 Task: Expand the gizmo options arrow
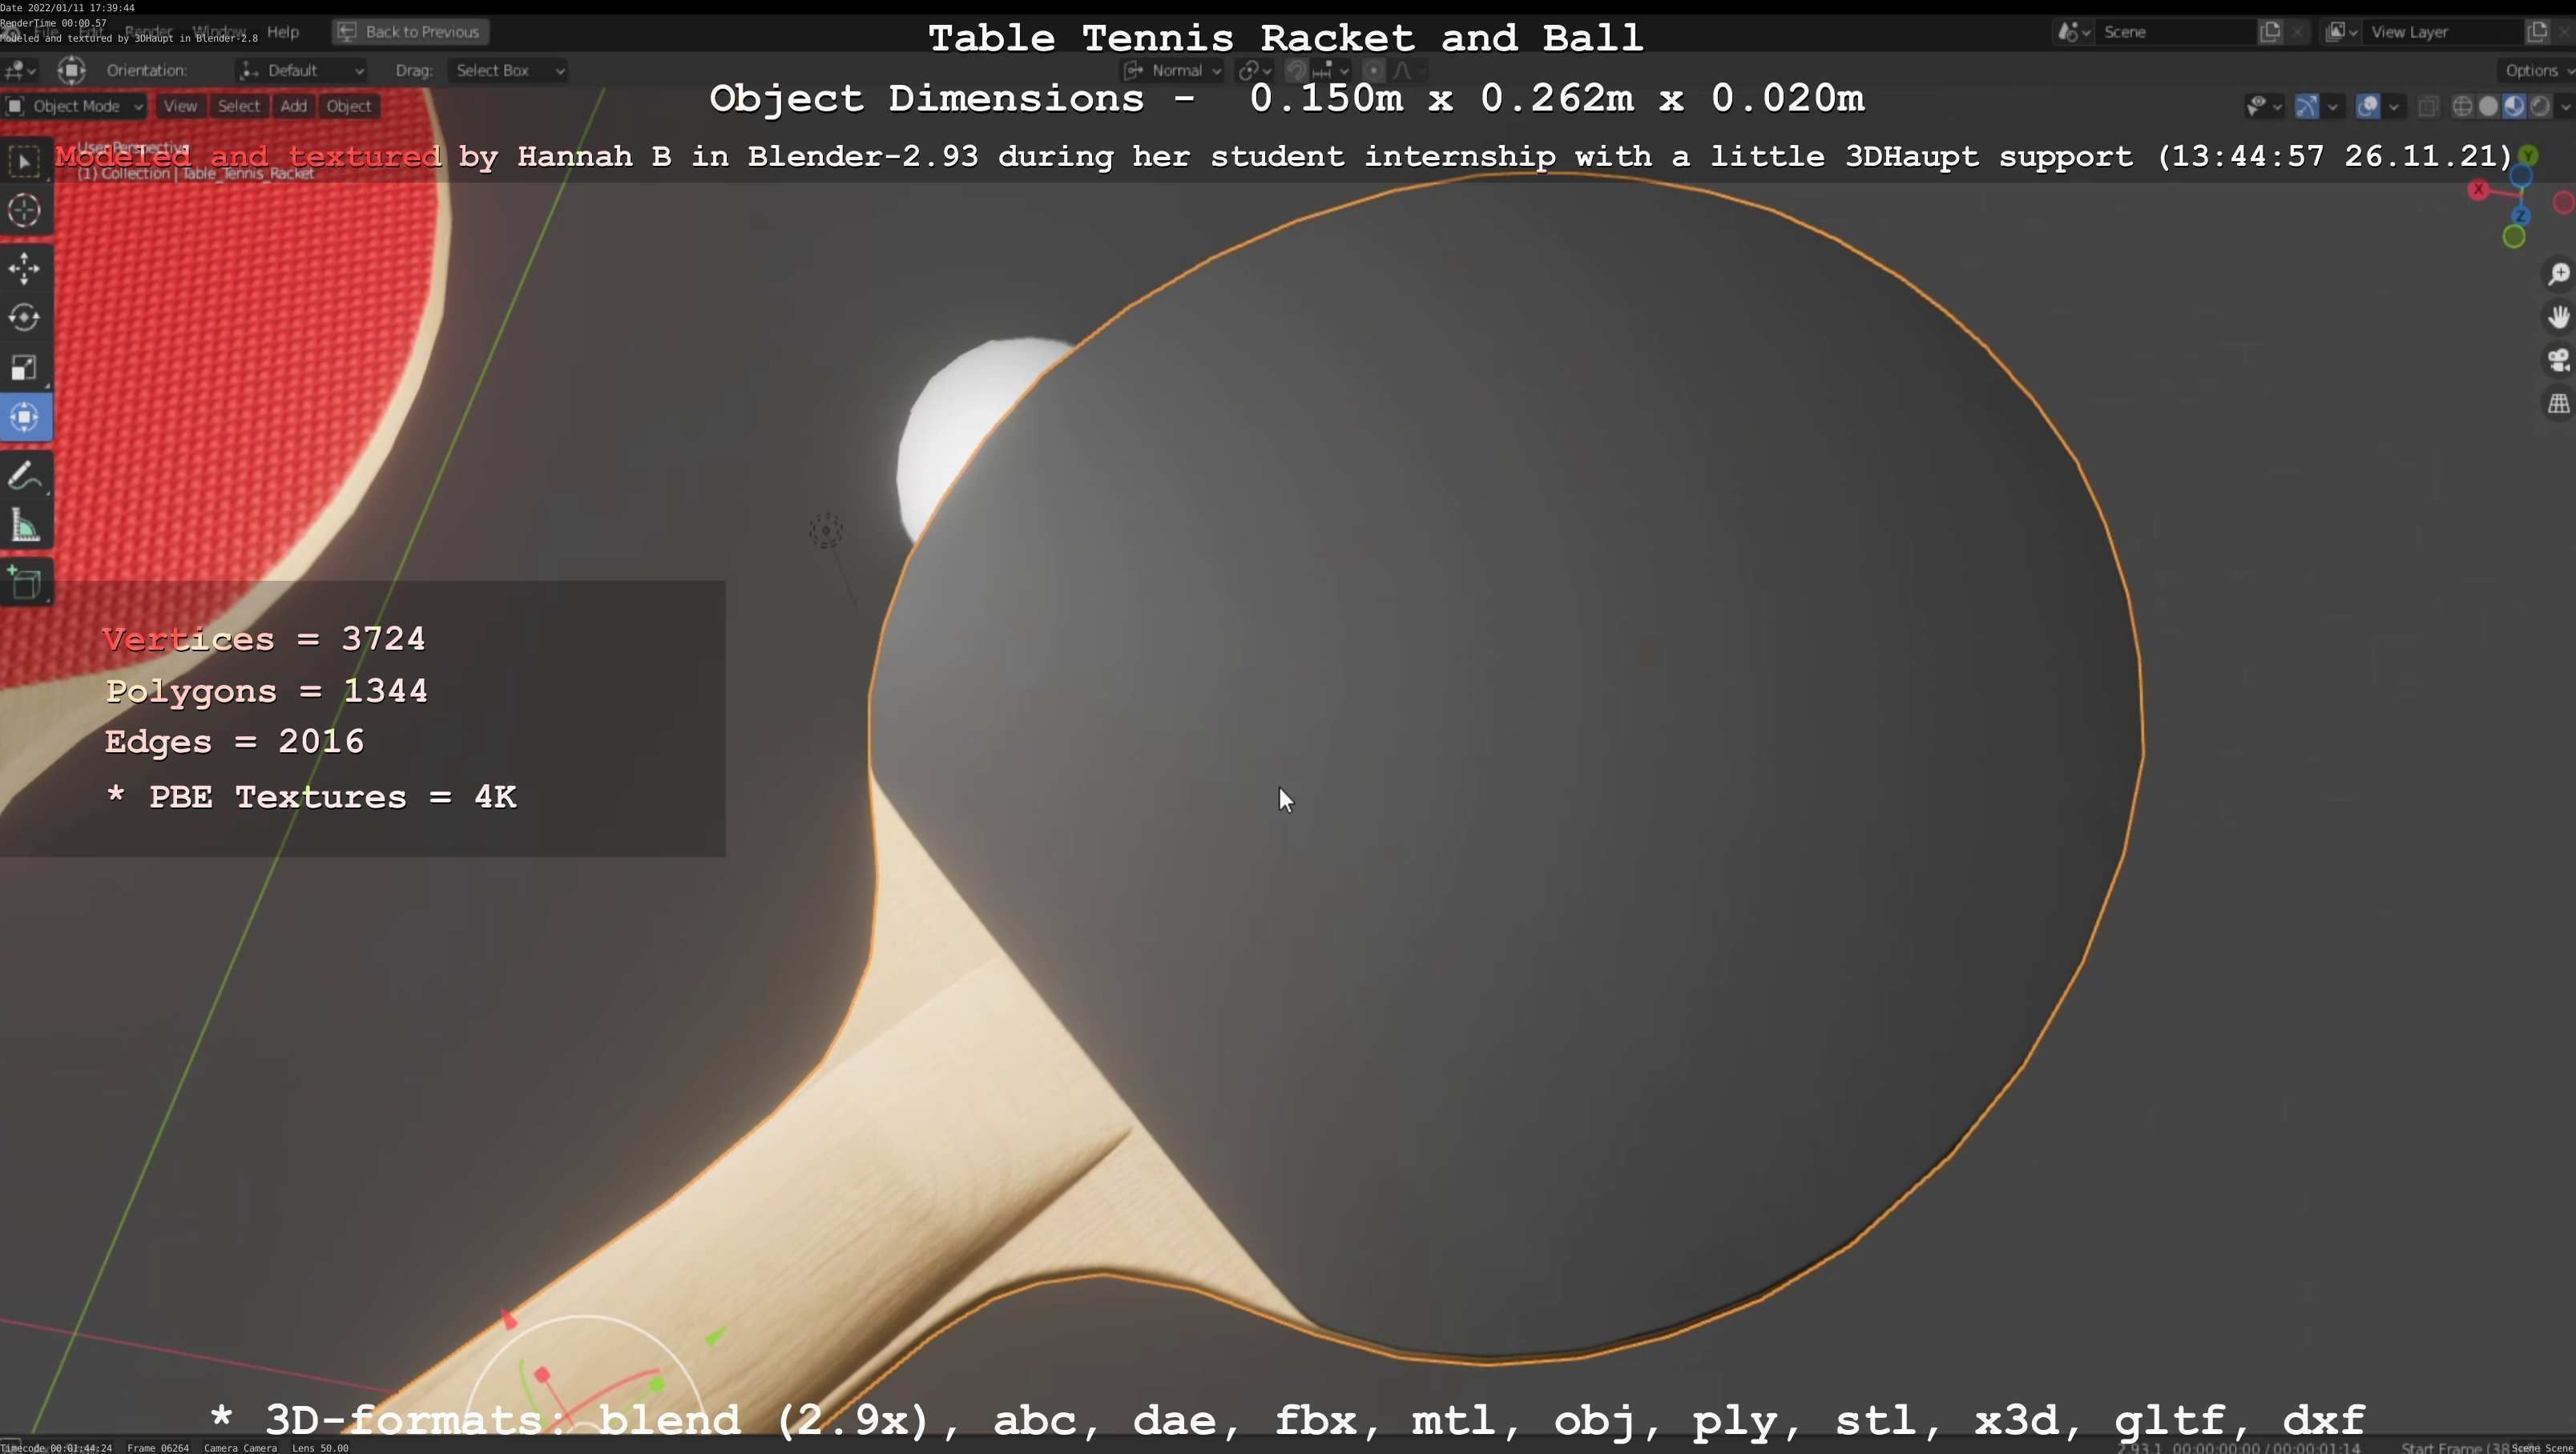(2332, 106)
